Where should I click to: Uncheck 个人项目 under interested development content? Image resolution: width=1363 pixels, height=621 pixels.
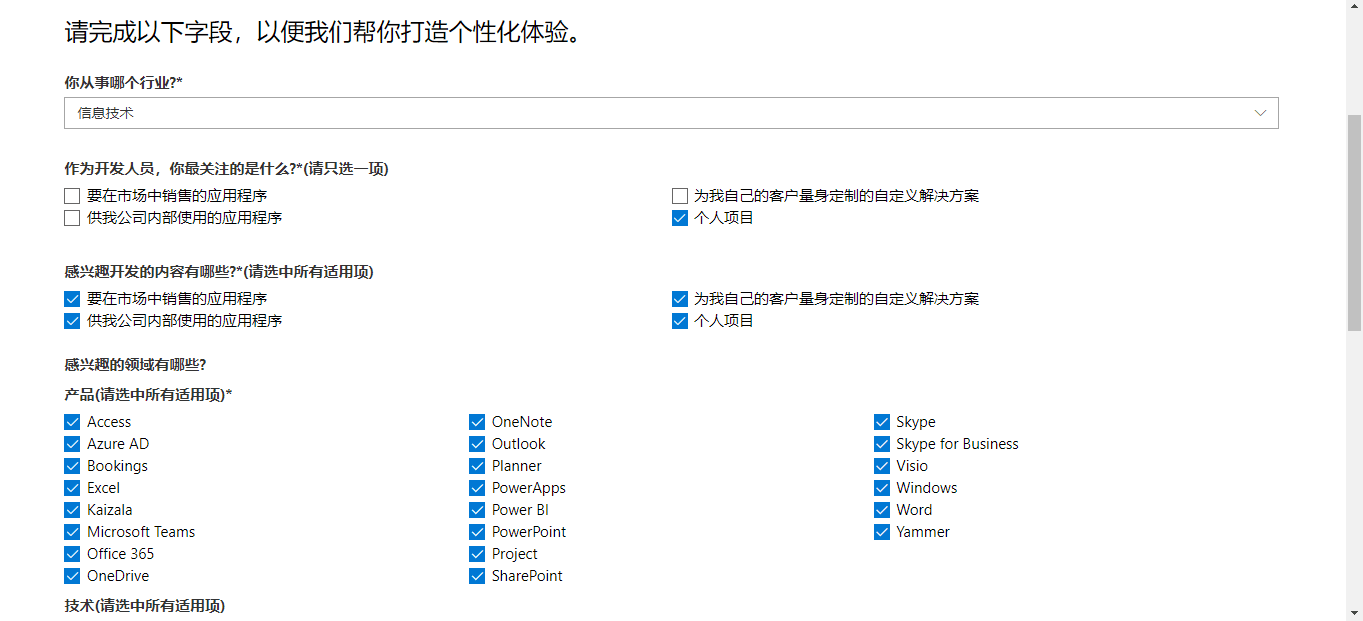click(680, 321)
